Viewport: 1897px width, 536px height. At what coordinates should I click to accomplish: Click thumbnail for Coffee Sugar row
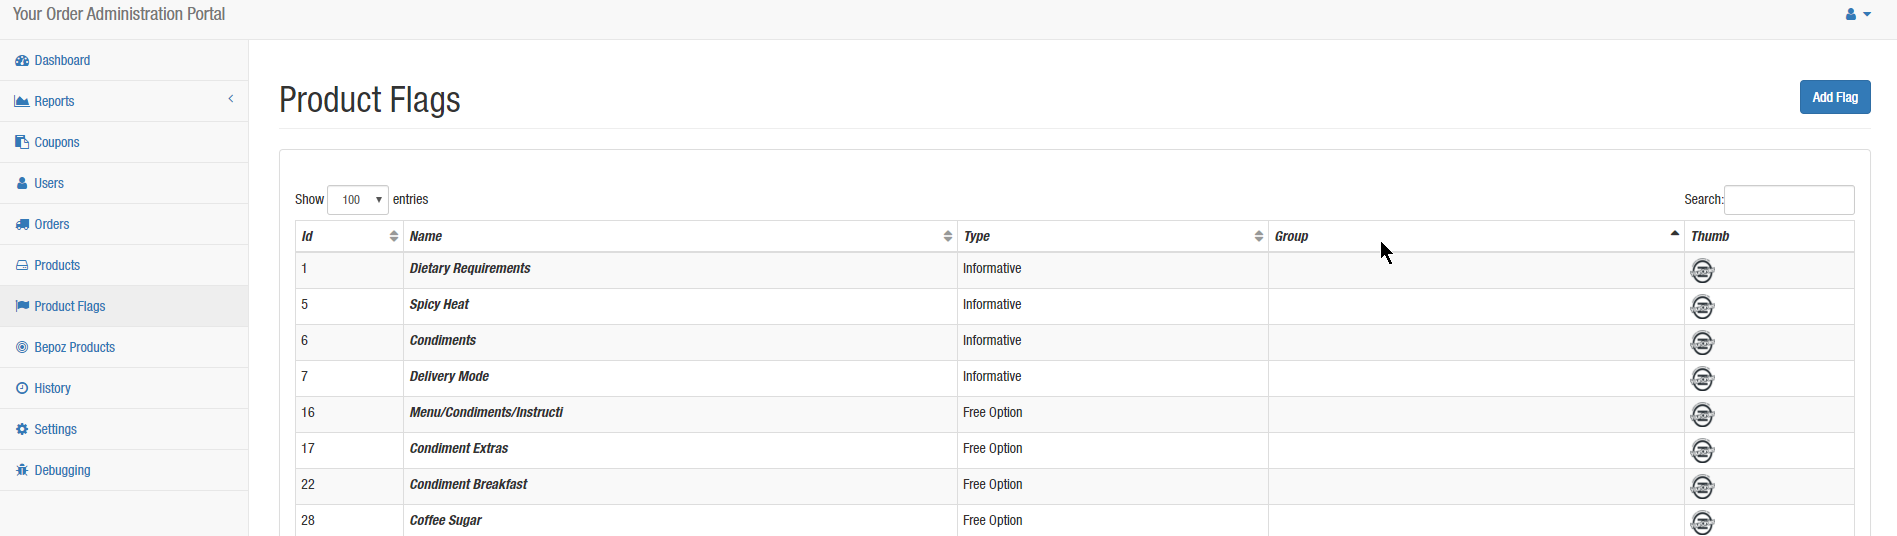point(1702,522)
